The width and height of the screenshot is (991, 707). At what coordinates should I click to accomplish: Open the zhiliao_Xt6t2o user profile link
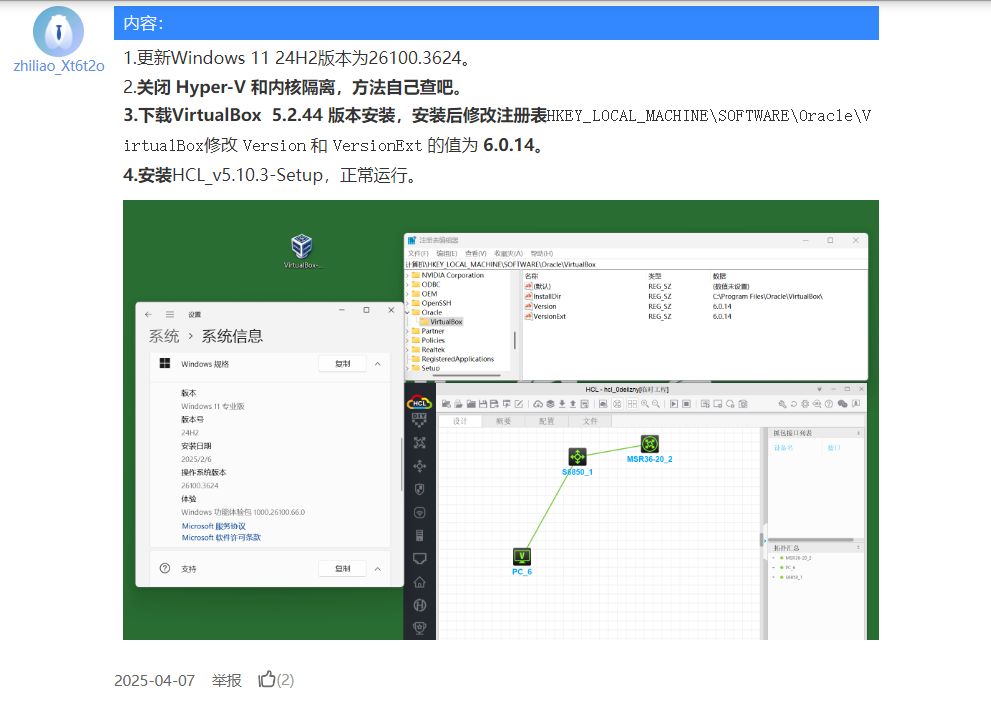[59, 66]
